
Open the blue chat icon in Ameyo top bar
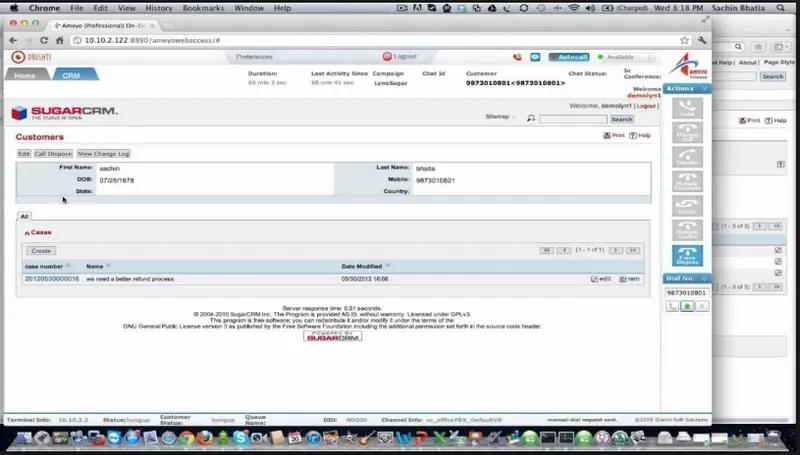[535, 57]
